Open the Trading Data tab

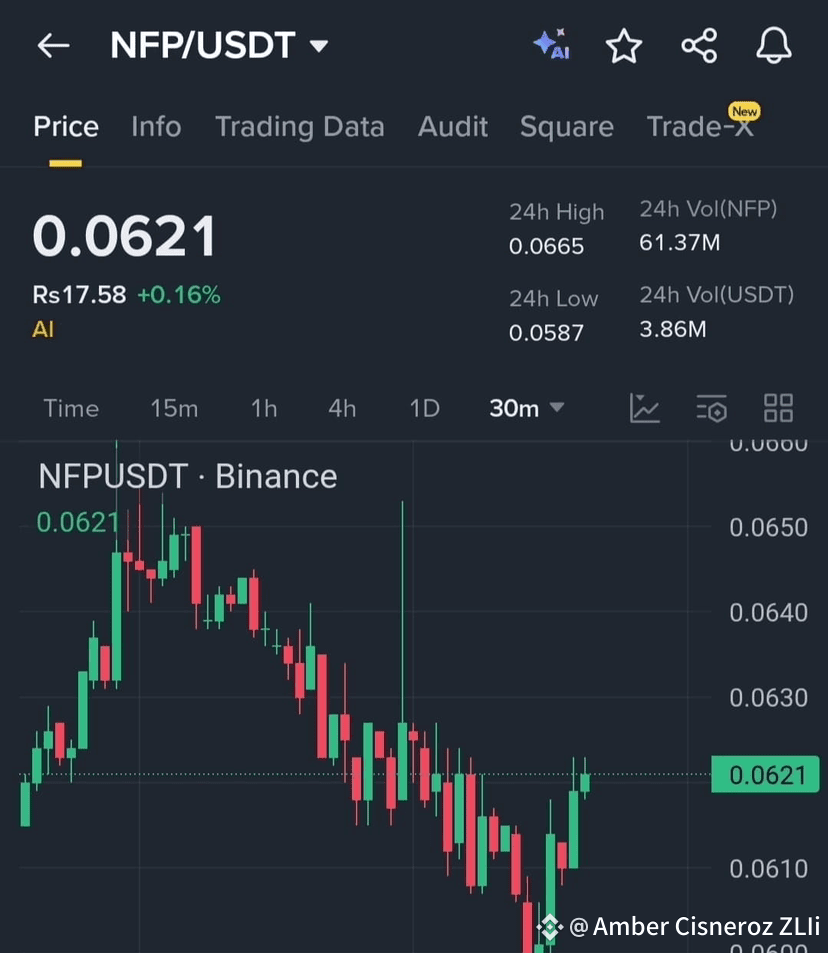pos(300,127)
